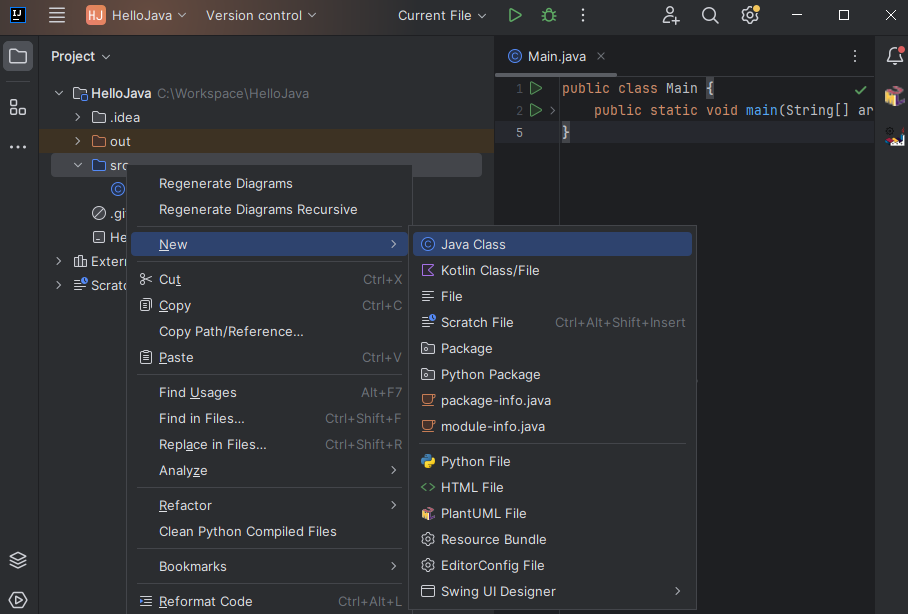Show more tool windows ellipsis
The width and height of the screenshot is (908, 614).
click(x=18, y=147)
